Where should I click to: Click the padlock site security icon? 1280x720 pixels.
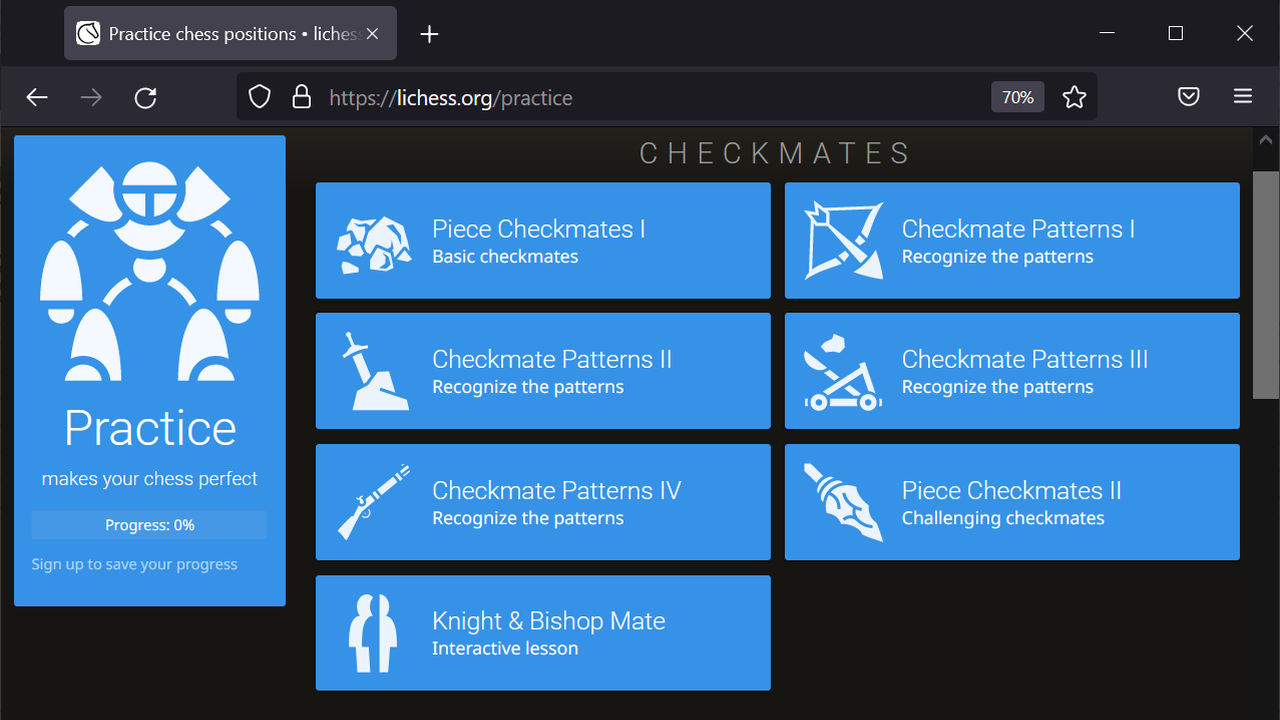click(x=301, y=97)
